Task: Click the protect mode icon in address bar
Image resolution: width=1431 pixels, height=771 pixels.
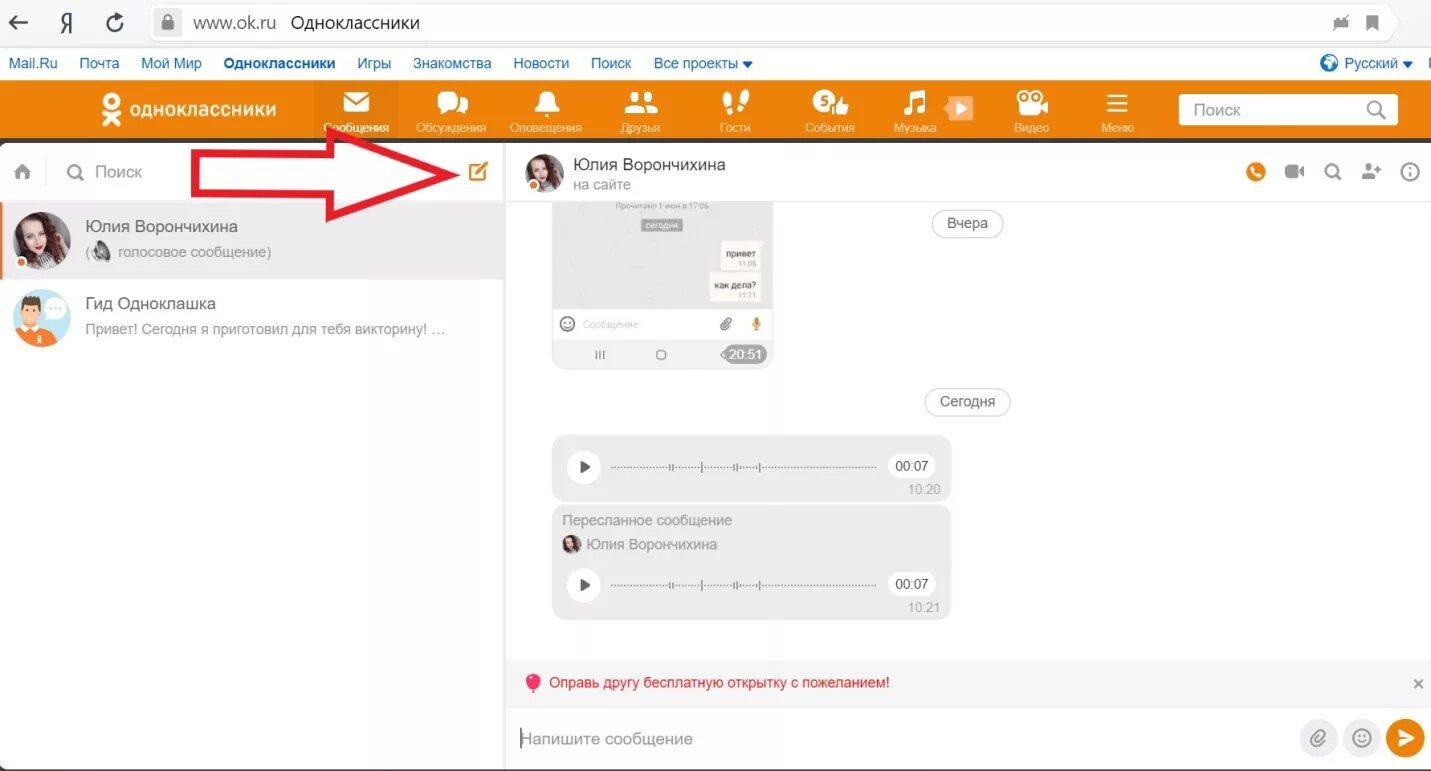Action: click(x=1341, y=22)
